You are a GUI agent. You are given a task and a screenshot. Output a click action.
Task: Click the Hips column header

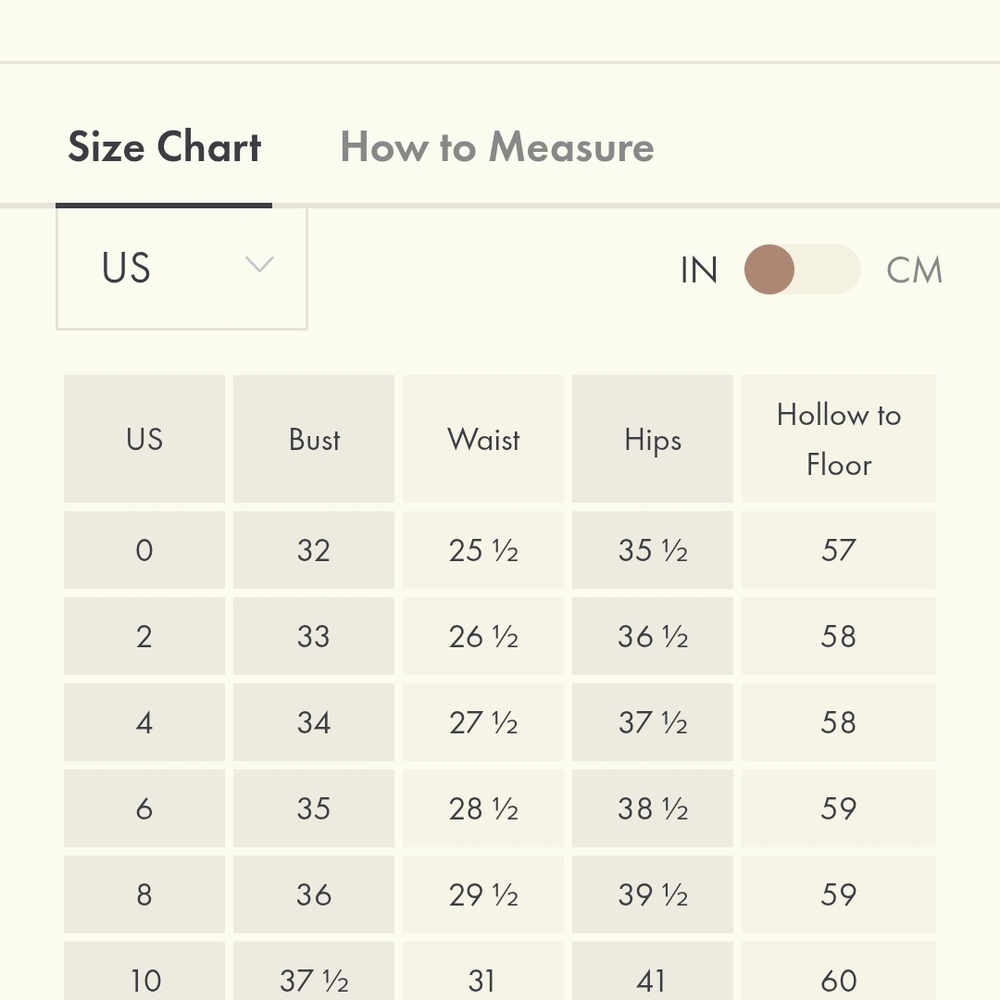(652, 439)
